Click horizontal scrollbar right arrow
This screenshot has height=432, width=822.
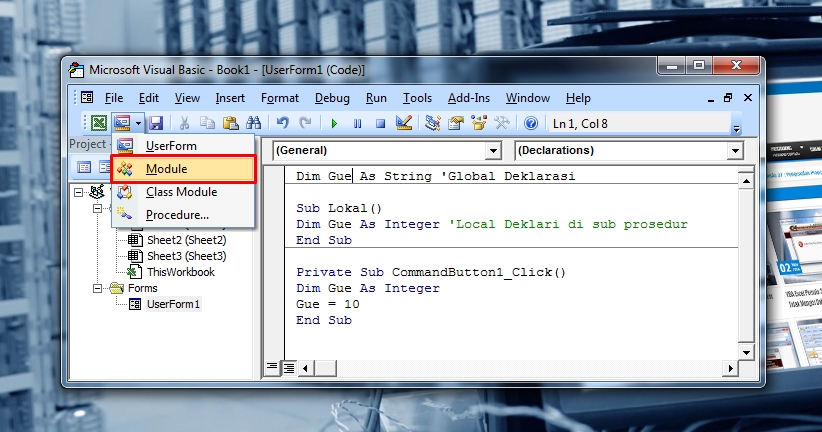730,369
